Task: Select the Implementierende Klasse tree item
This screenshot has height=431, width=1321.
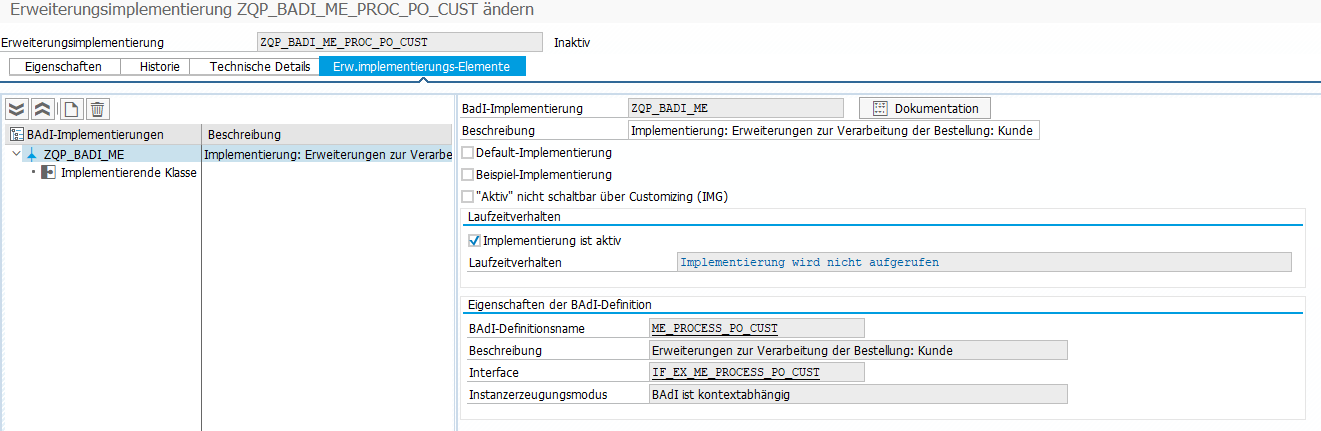Action: coord(128,173)
